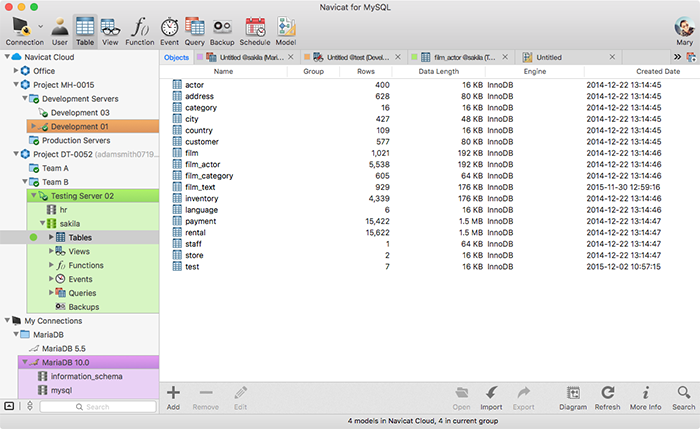Viewport: 700px width, 429px height.
Task: Click the Export button
Action: tap(523, 398)
